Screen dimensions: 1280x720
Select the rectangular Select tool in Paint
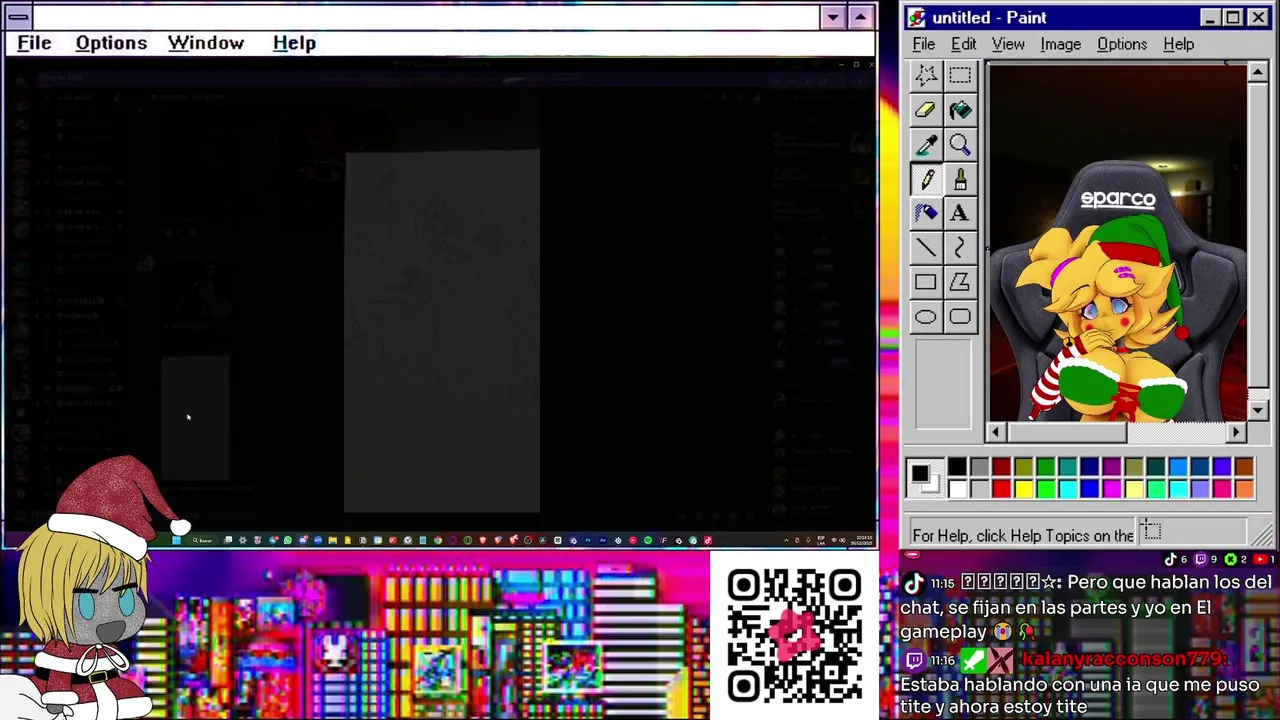[960, 76]
